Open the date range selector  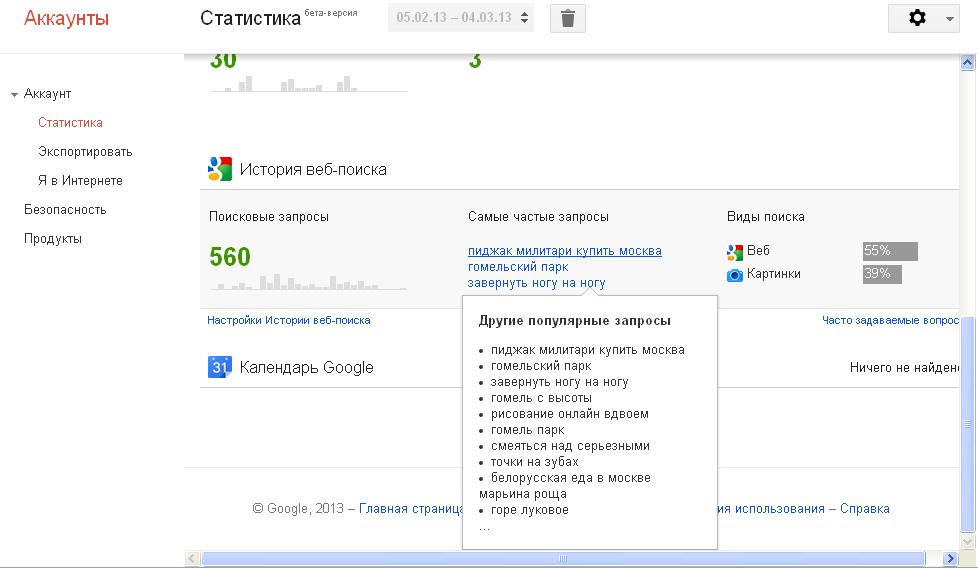(461, 18)
